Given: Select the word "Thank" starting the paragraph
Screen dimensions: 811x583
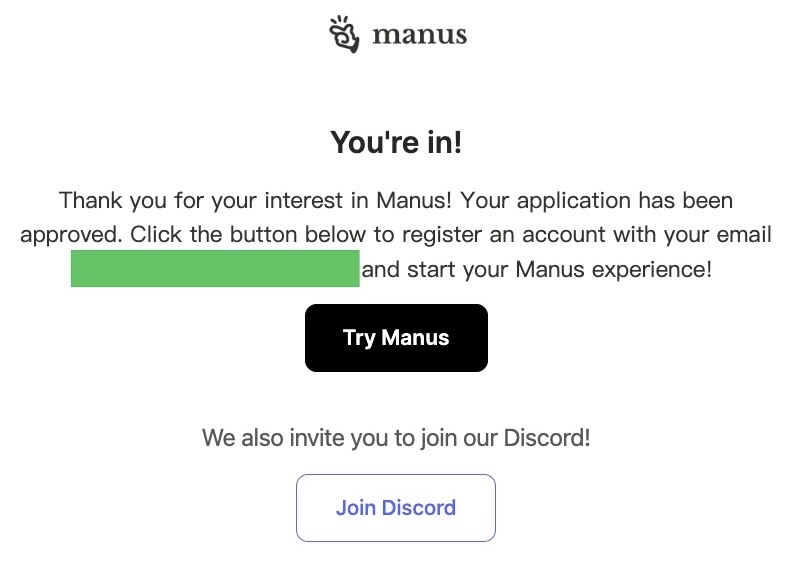Looking at the screenshot, I should (91, 200).
